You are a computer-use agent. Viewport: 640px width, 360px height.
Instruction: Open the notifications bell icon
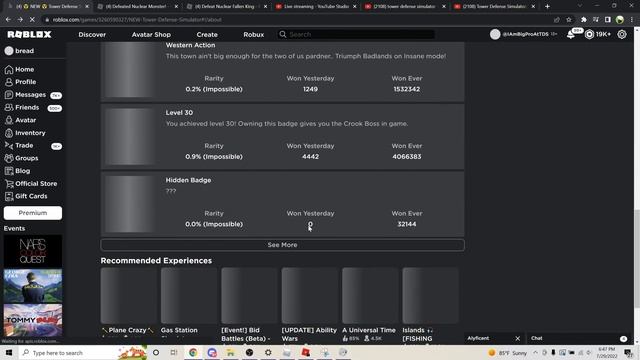pos(571,35)
